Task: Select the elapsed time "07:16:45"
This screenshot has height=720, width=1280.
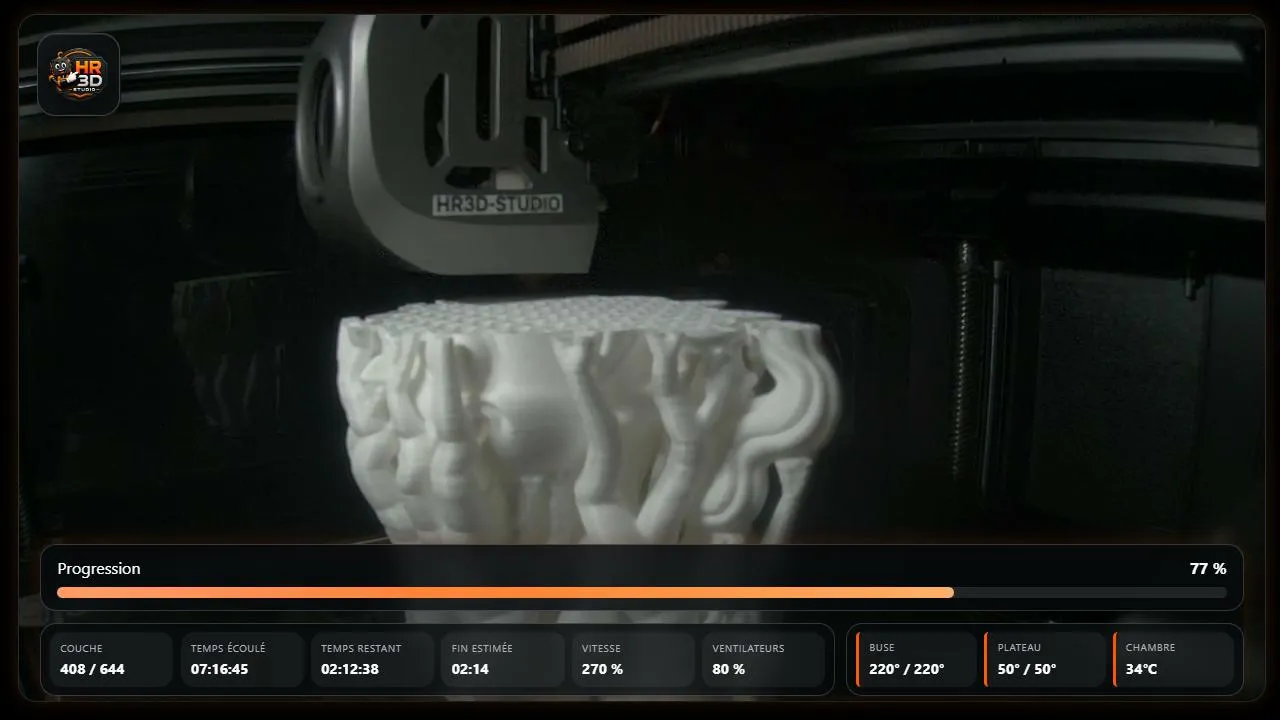Action: click(220, 669)
